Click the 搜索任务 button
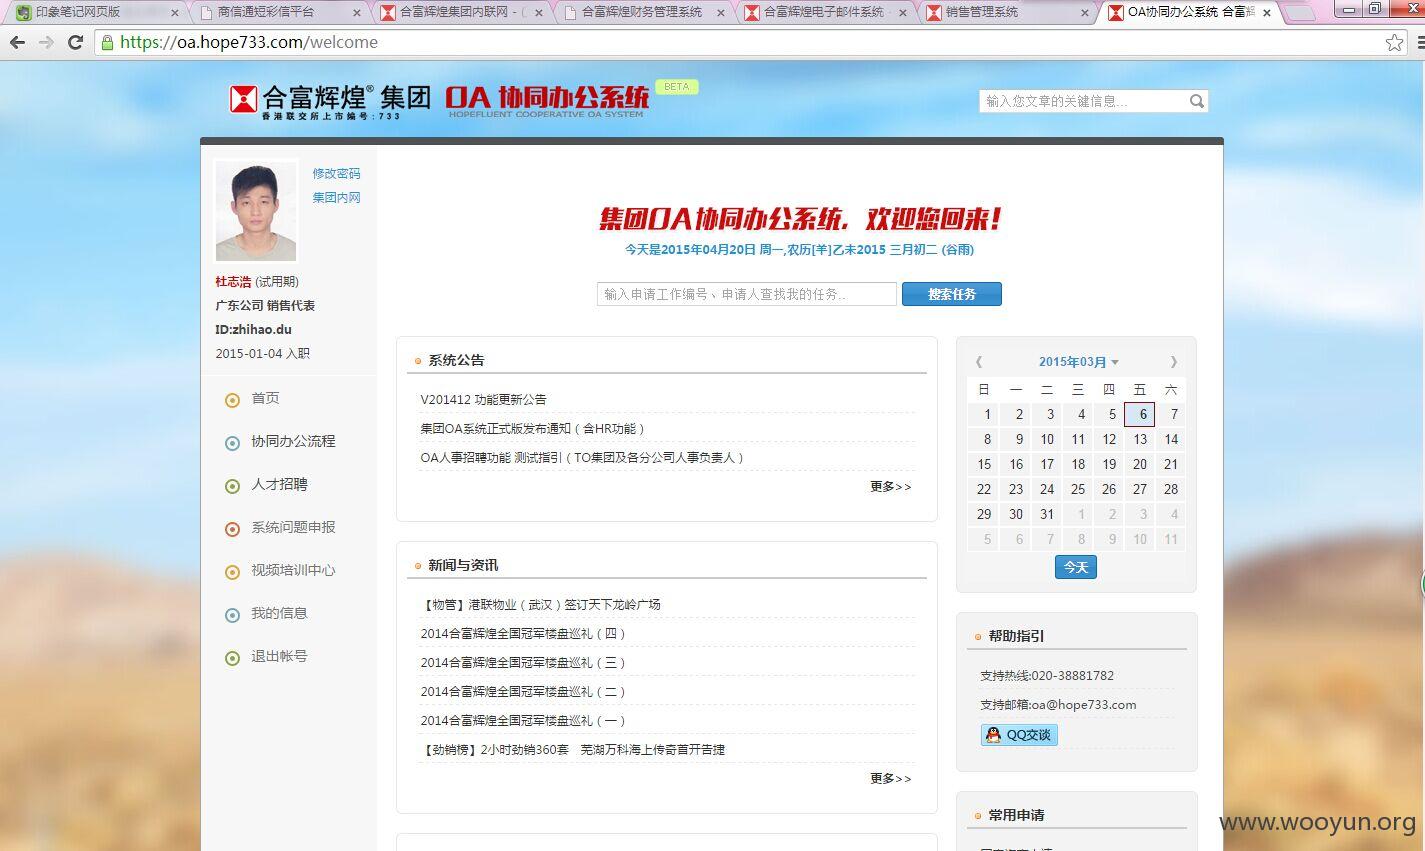Viewport: 1425px width, 851px height. click(951, 294)
